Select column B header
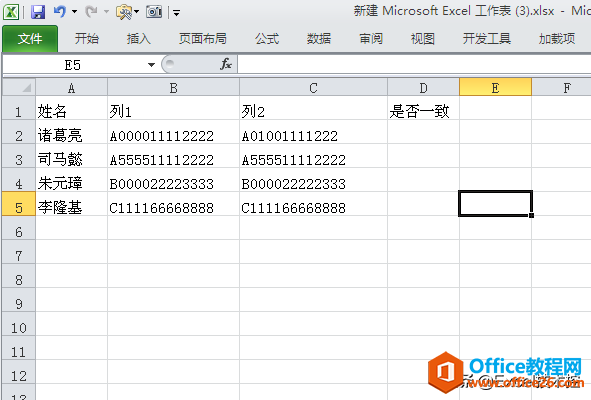591x400 pixels. [173, 87]
